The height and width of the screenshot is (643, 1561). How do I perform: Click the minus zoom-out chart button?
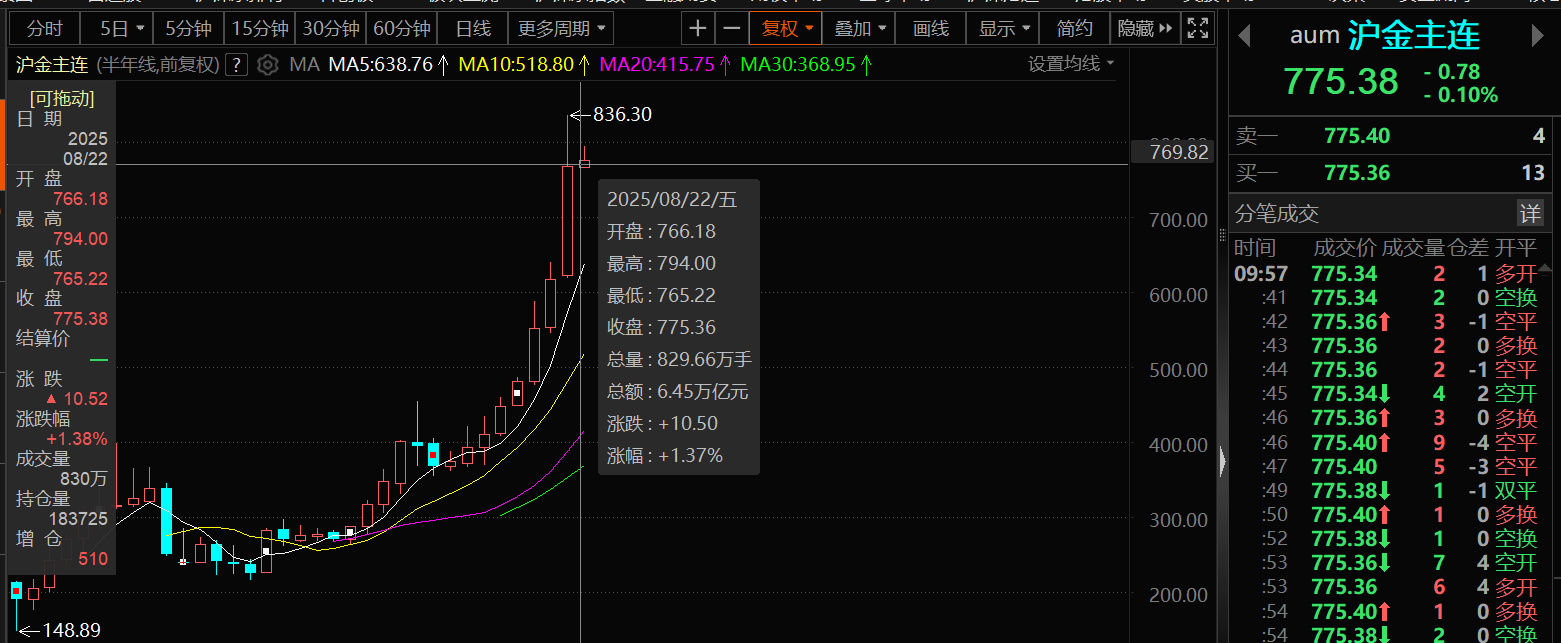(x=731, y=29)
